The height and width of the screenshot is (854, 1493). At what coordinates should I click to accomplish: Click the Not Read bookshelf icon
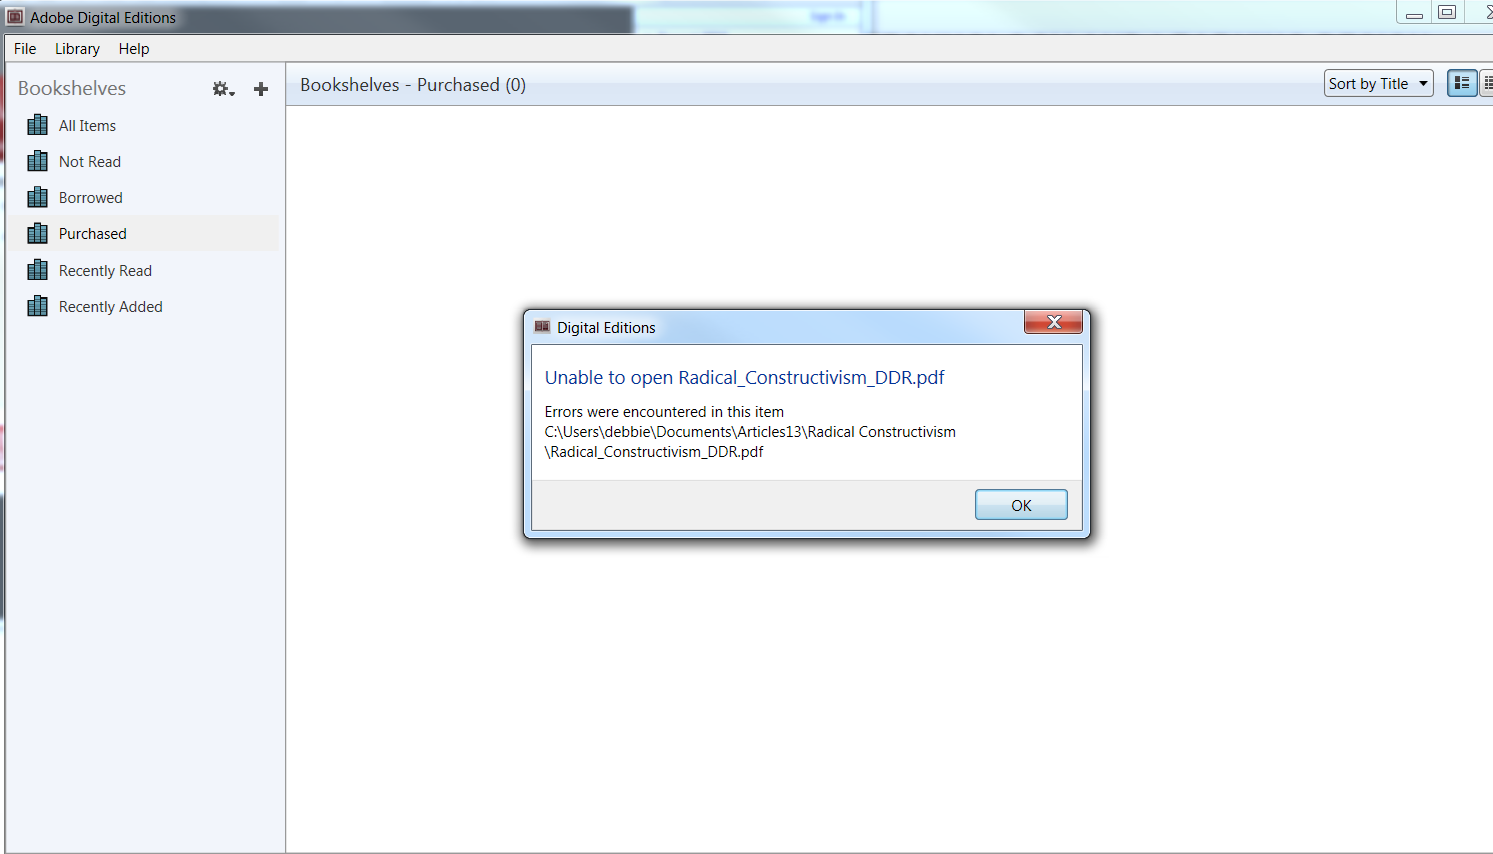coord(38,161)
